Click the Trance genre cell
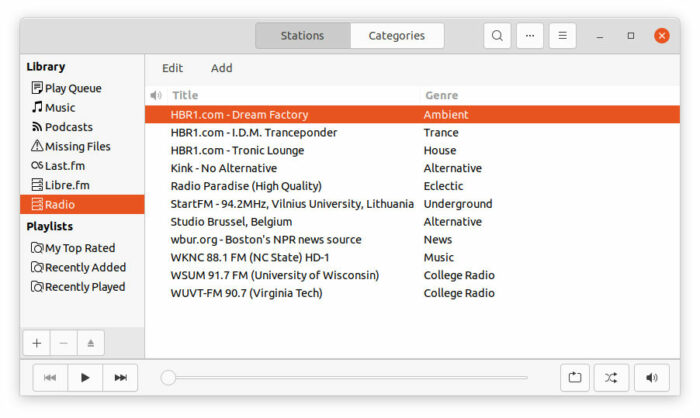Viewport: 700px width, 418px height. coord(441,133)
